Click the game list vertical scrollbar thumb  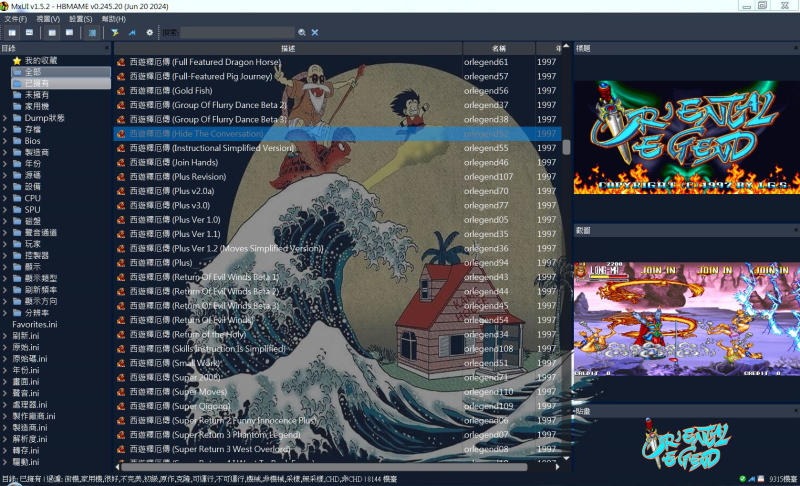tap(566, 147)
